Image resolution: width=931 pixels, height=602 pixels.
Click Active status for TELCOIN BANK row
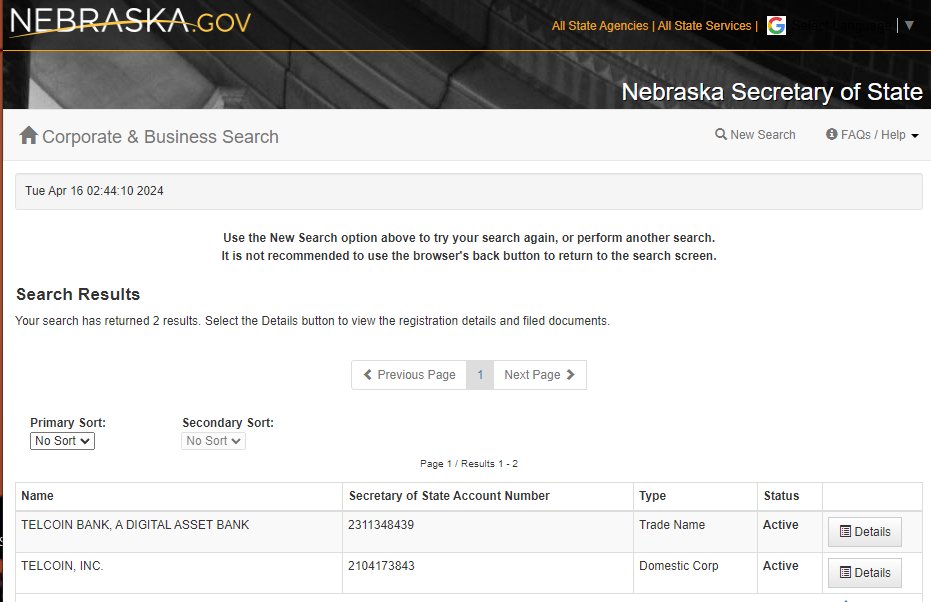pyautogui.click(x=781, y=525)
